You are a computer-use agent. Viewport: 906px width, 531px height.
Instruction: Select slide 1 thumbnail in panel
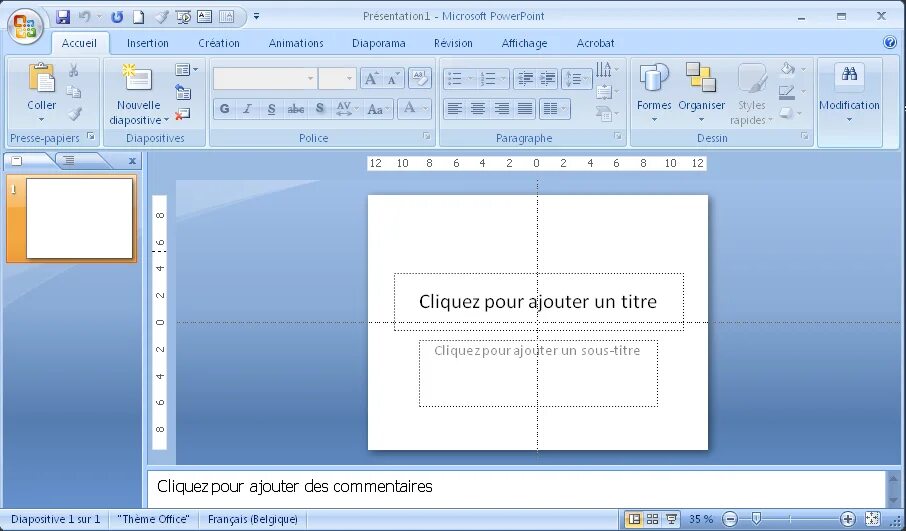(x=79, y=218)
